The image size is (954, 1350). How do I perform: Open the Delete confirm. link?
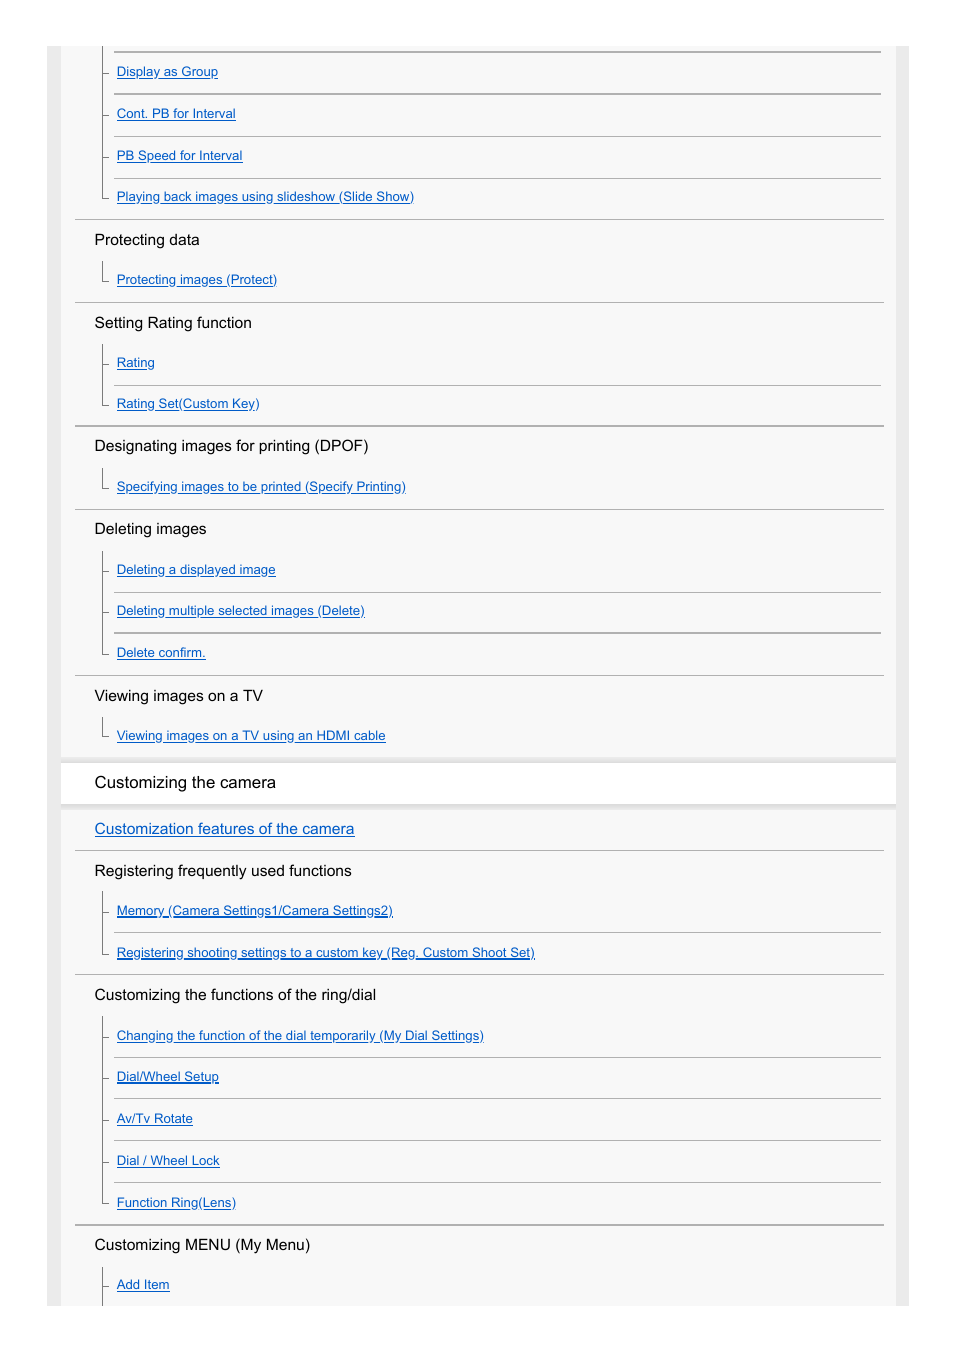coord(161,653)
